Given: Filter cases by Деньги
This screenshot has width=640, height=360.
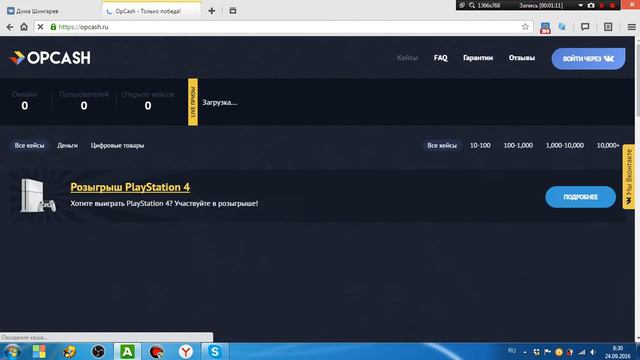Looking at the screenshot, I should point(67,145).
